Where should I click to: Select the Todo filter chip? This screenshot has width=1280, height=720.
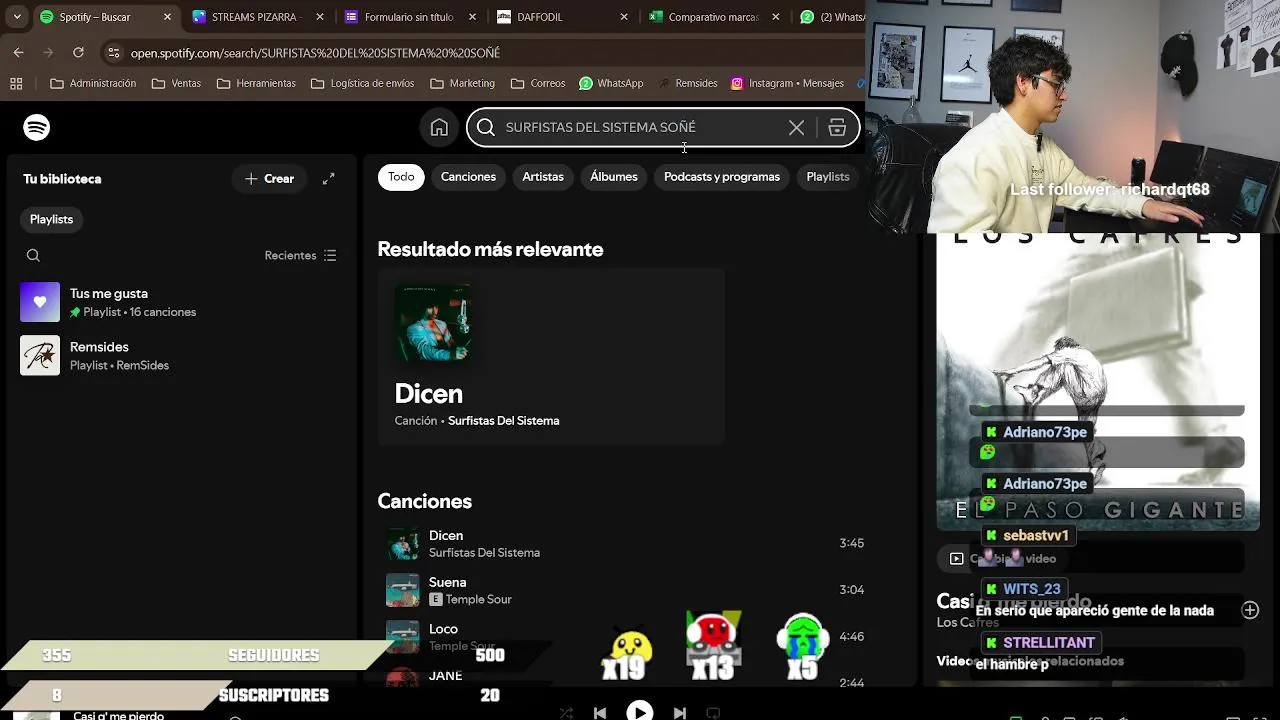click(401, 177)
